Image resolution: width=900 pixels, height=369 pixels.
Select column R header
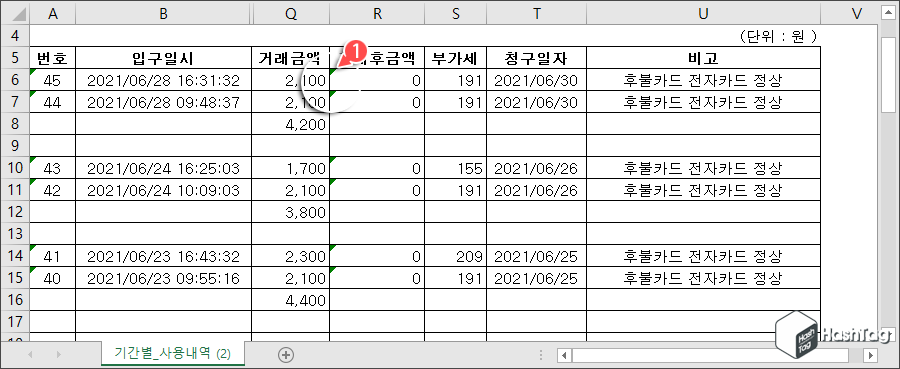(377, 14)
